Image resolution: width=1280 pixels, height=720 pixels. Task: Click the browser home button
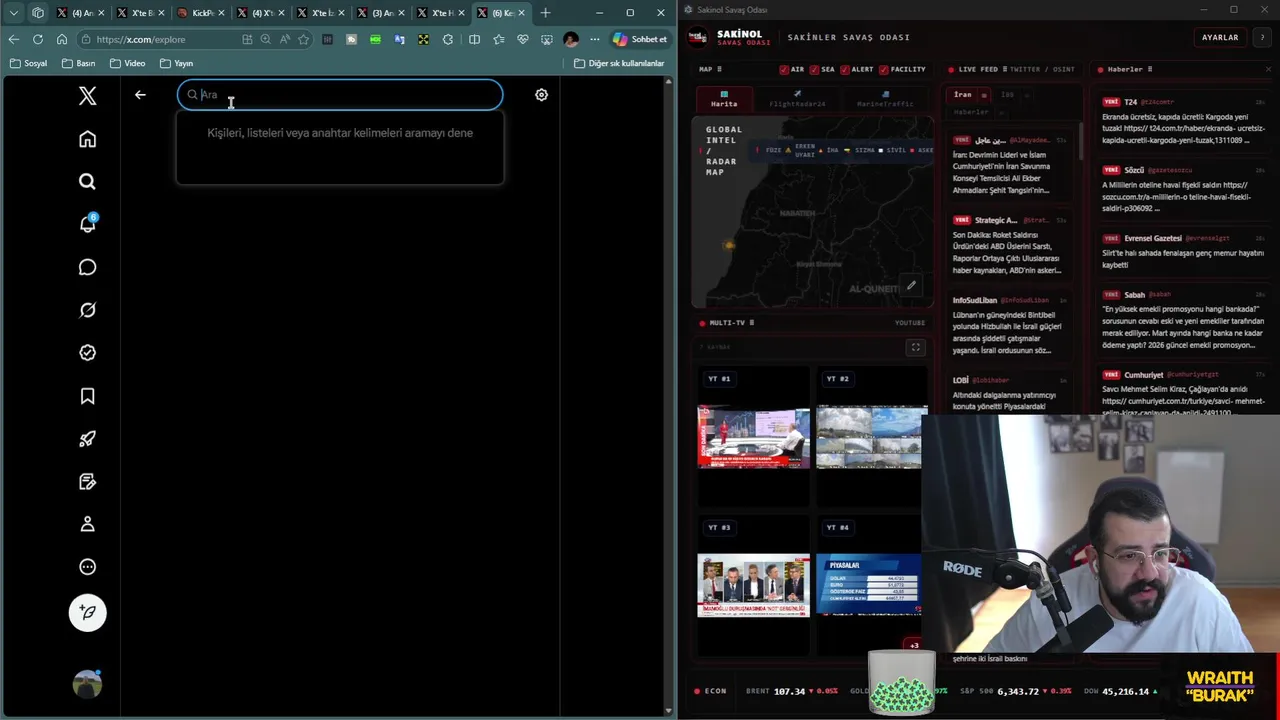[62, 39]
